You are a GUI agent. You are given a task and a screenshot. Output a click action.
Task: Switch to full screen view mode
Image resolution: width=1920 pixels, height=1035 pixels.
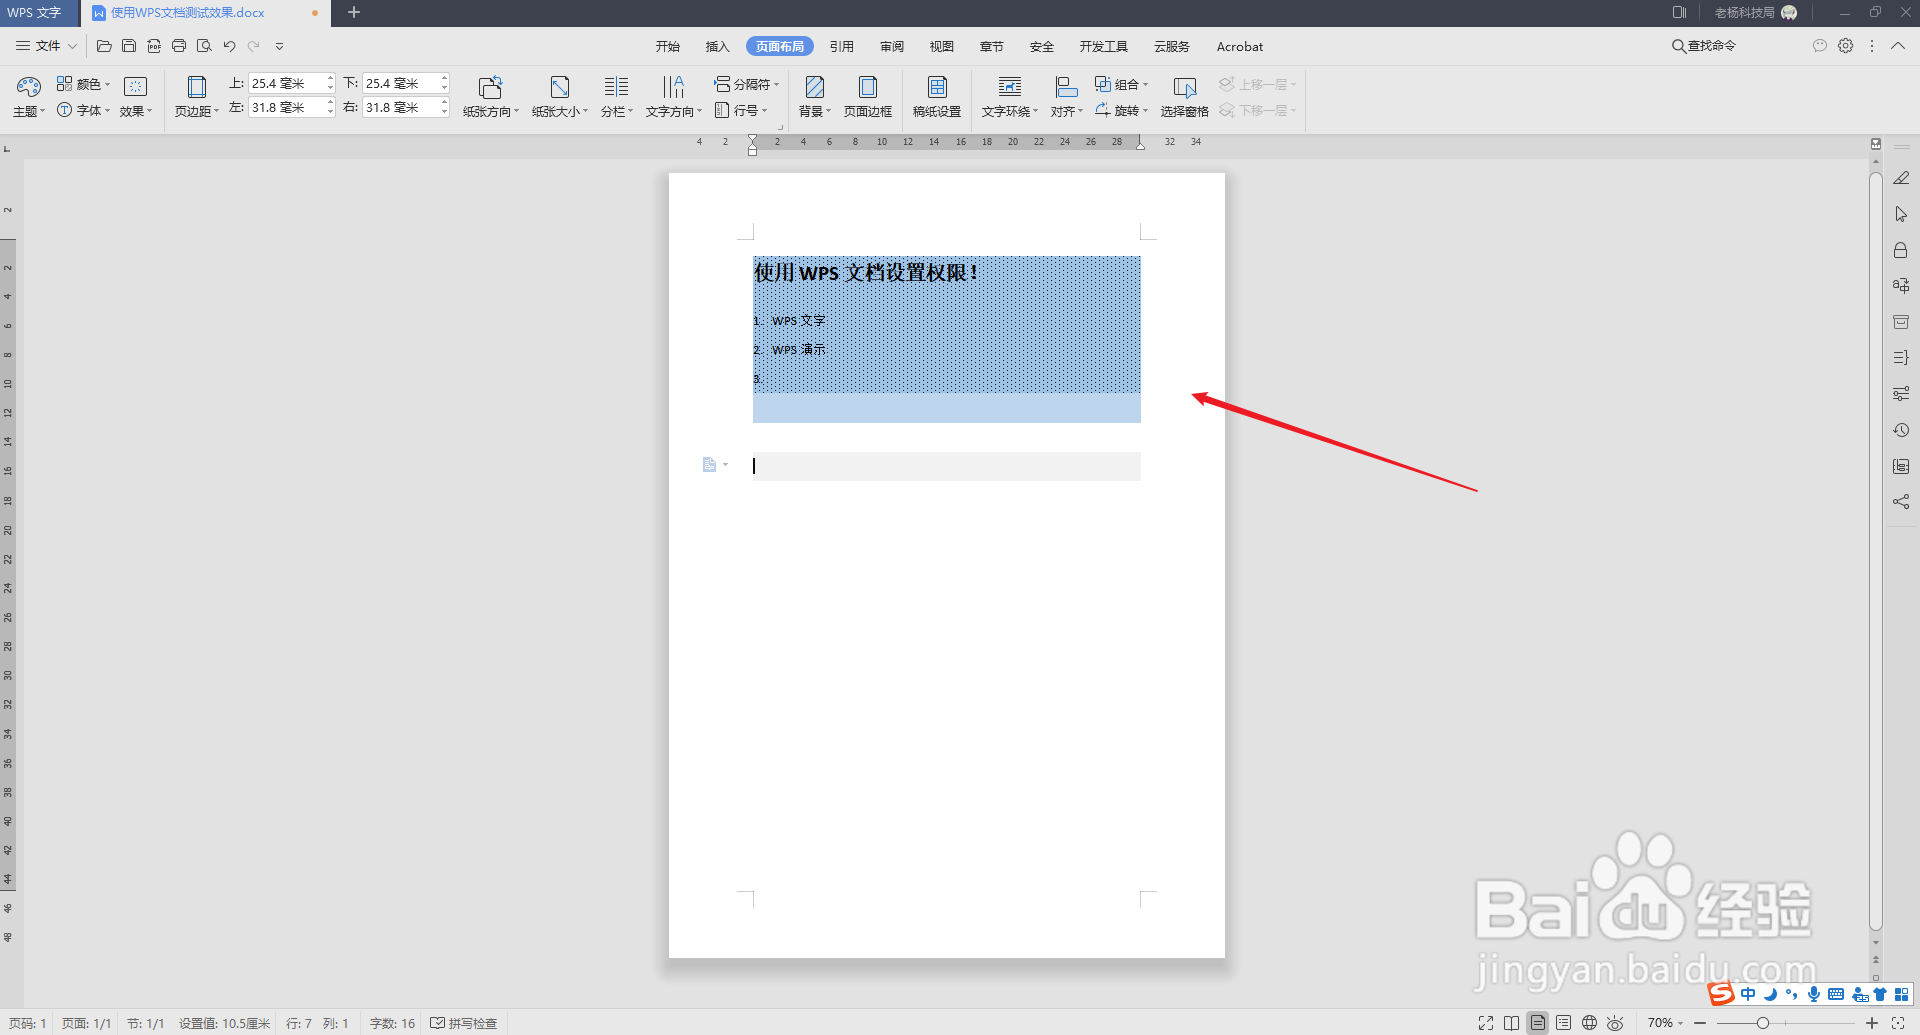[1486, 1023]
